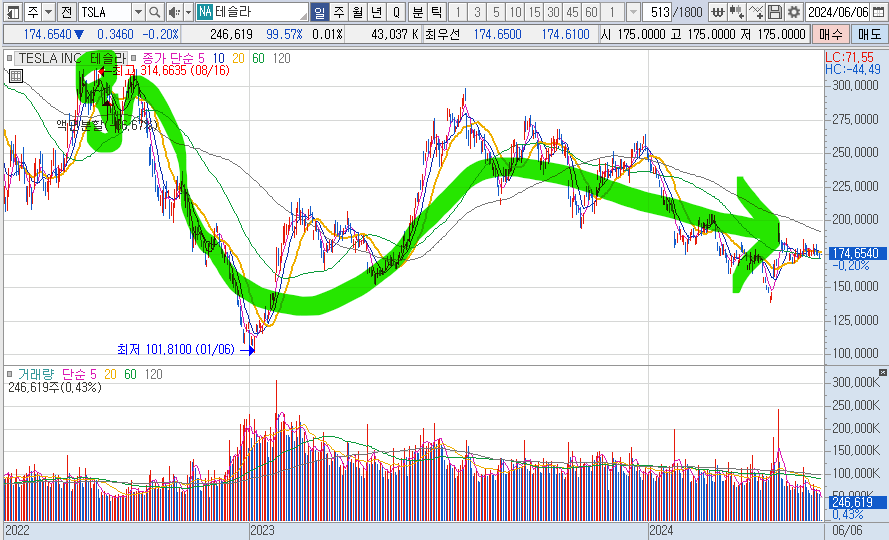Open the TSLA symbol history dropdown
This screenshot has height=540, width=889.
coord(138,12)
